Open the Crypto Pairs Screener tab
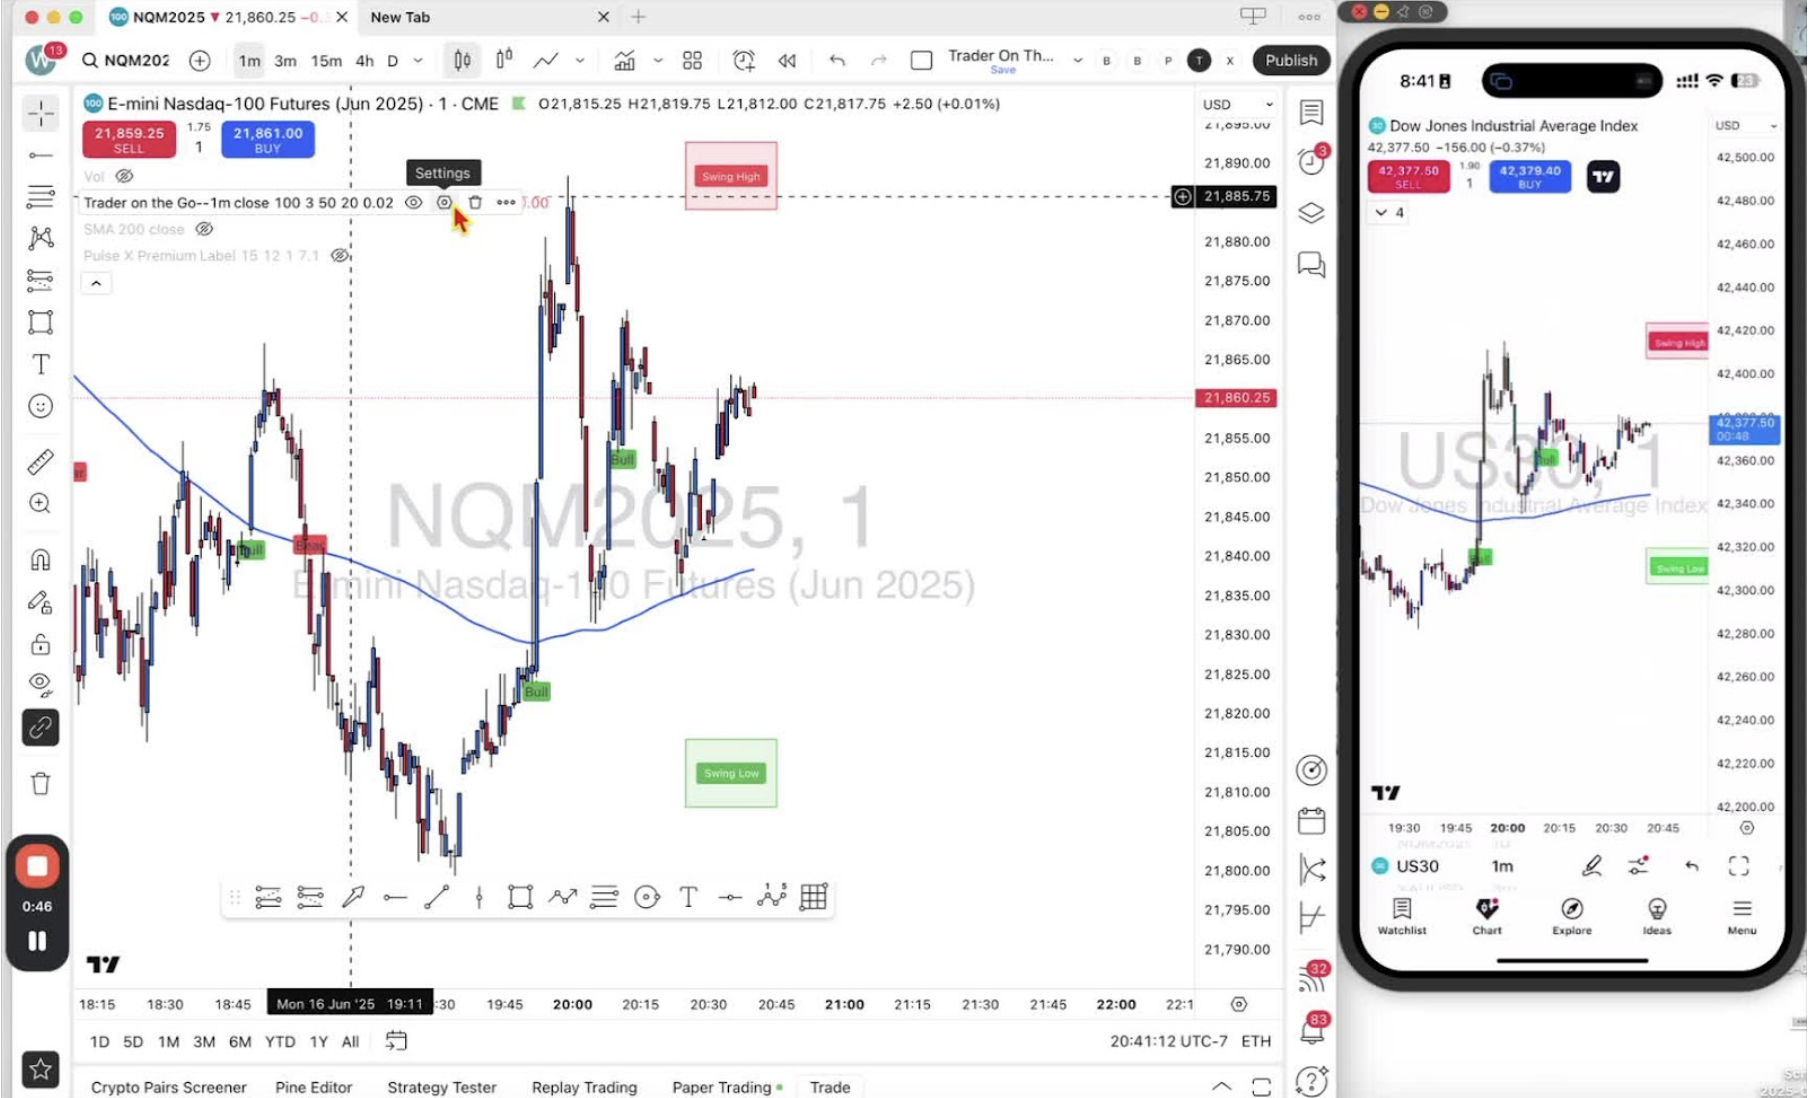Viewport: 1810px width, 1098px height. pos(168,1087)
